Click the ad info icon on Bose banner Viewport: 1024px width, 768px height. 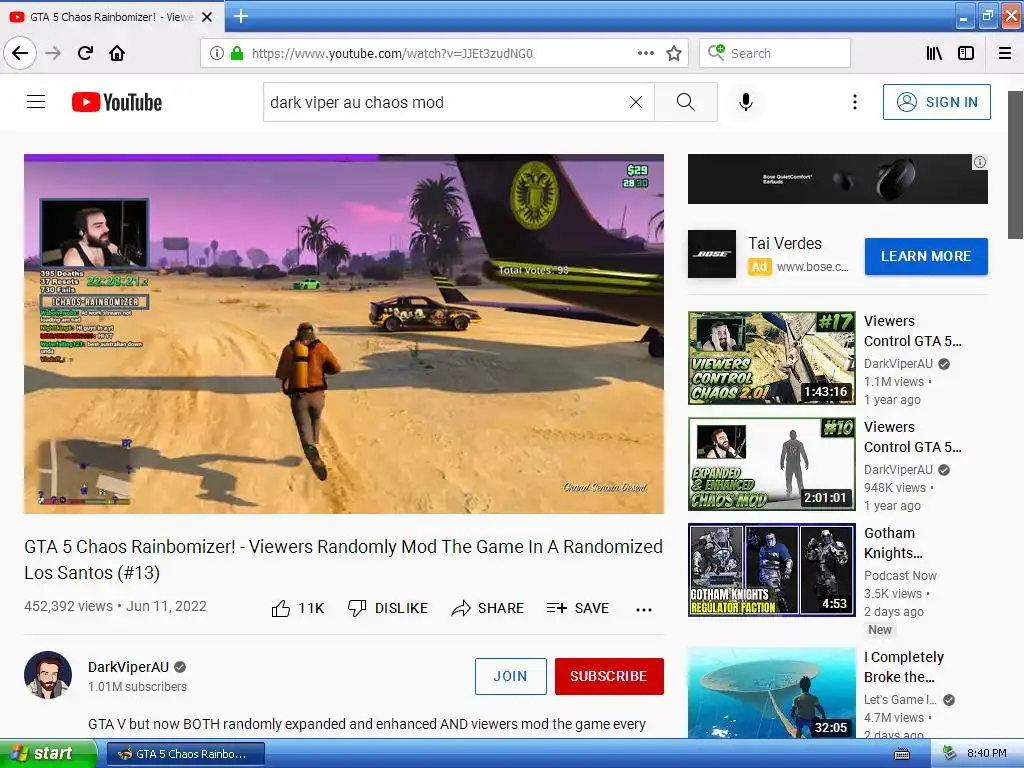980,162
